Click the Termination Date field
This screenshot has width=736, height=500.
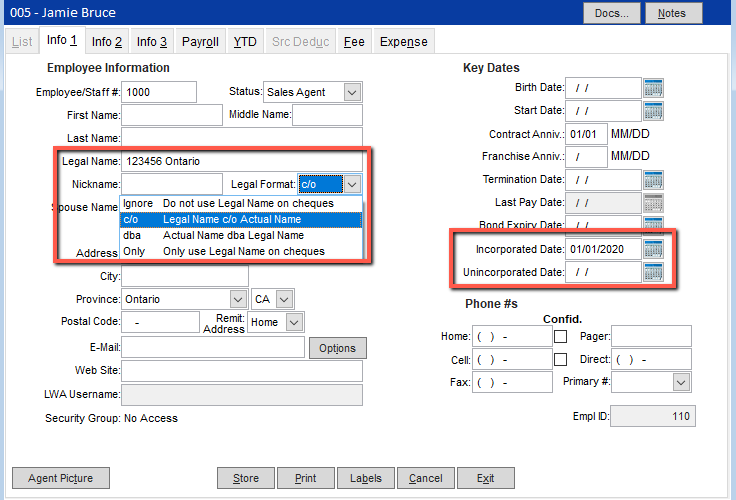(603, 180)
